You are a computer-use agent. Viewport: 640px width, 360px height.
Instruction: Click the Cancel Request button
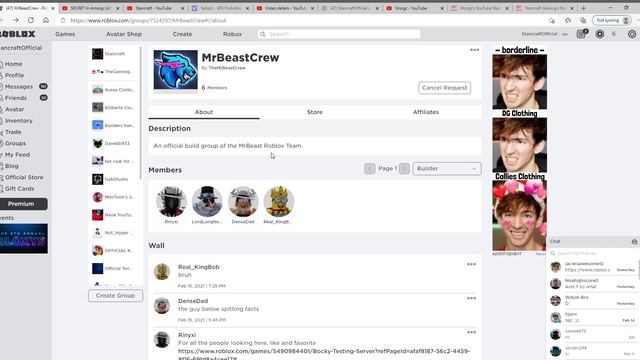tap(444, 88)
